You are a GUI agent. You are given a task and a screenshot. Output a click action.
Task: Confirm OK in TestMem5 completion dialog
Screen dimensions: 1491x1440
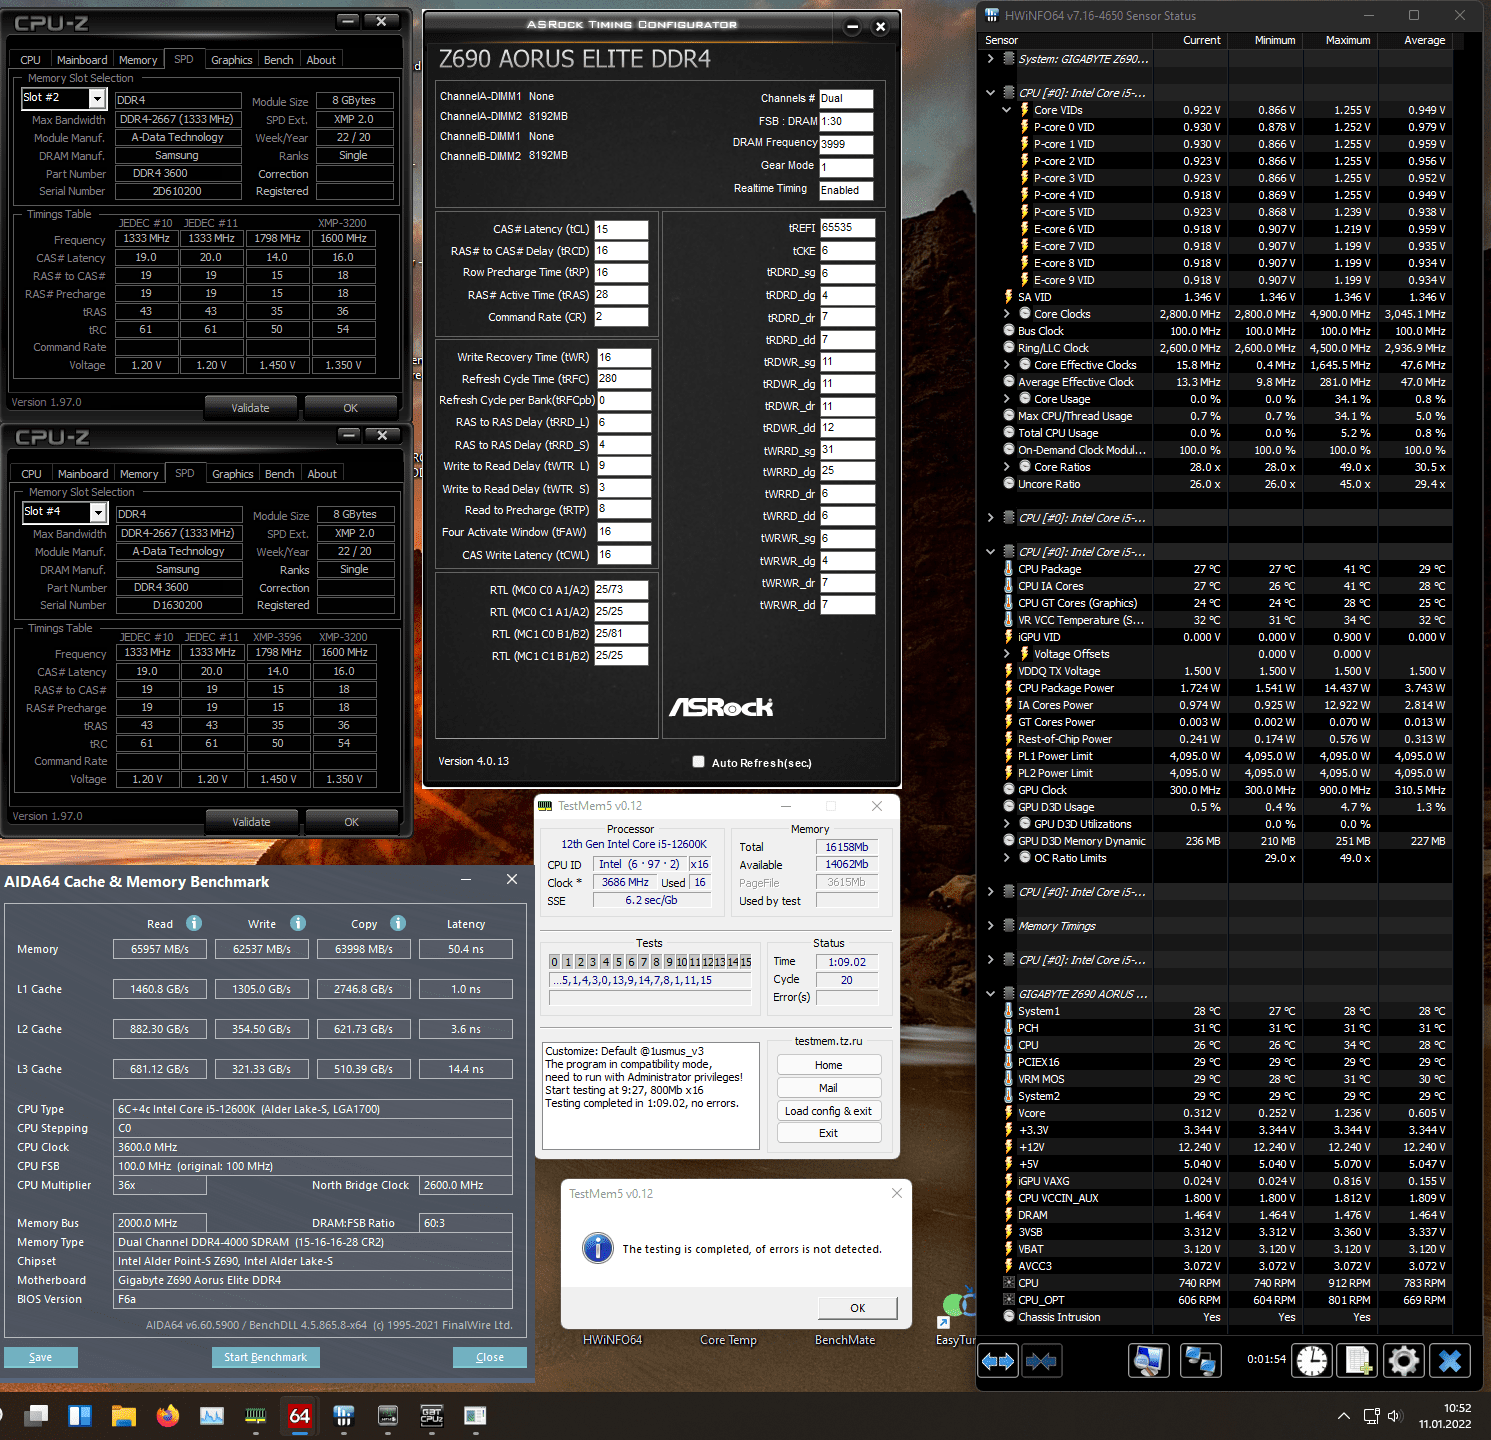click(x=857, y=1308)
